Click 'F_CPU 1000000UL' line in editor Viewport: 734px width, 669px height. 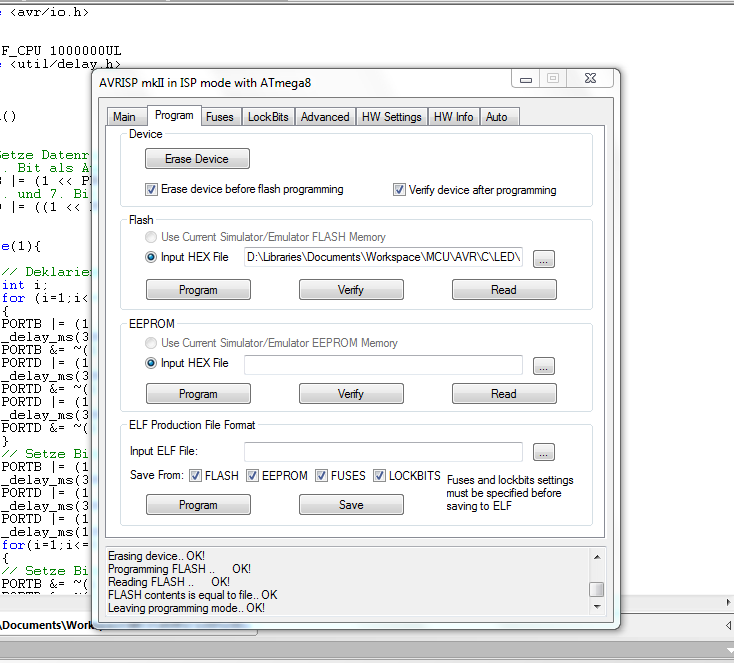pyautogui.click(x=61, y=51)
